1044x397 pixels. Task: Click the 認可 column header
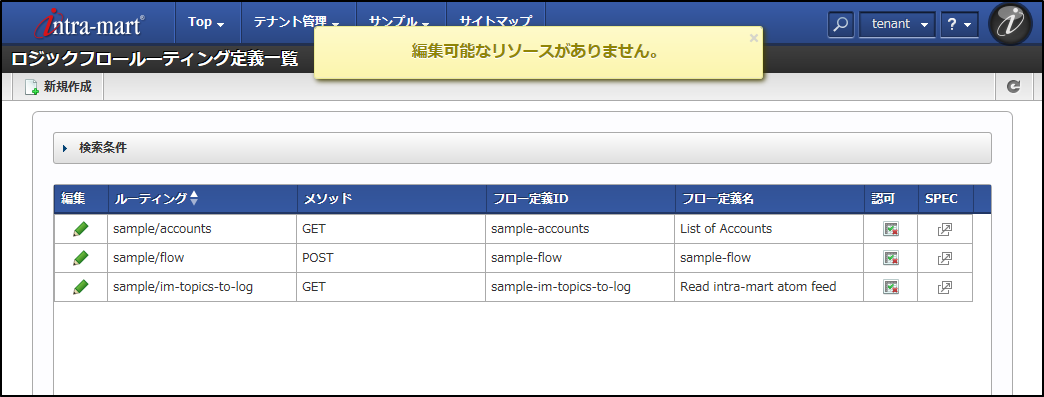point(891,198)
